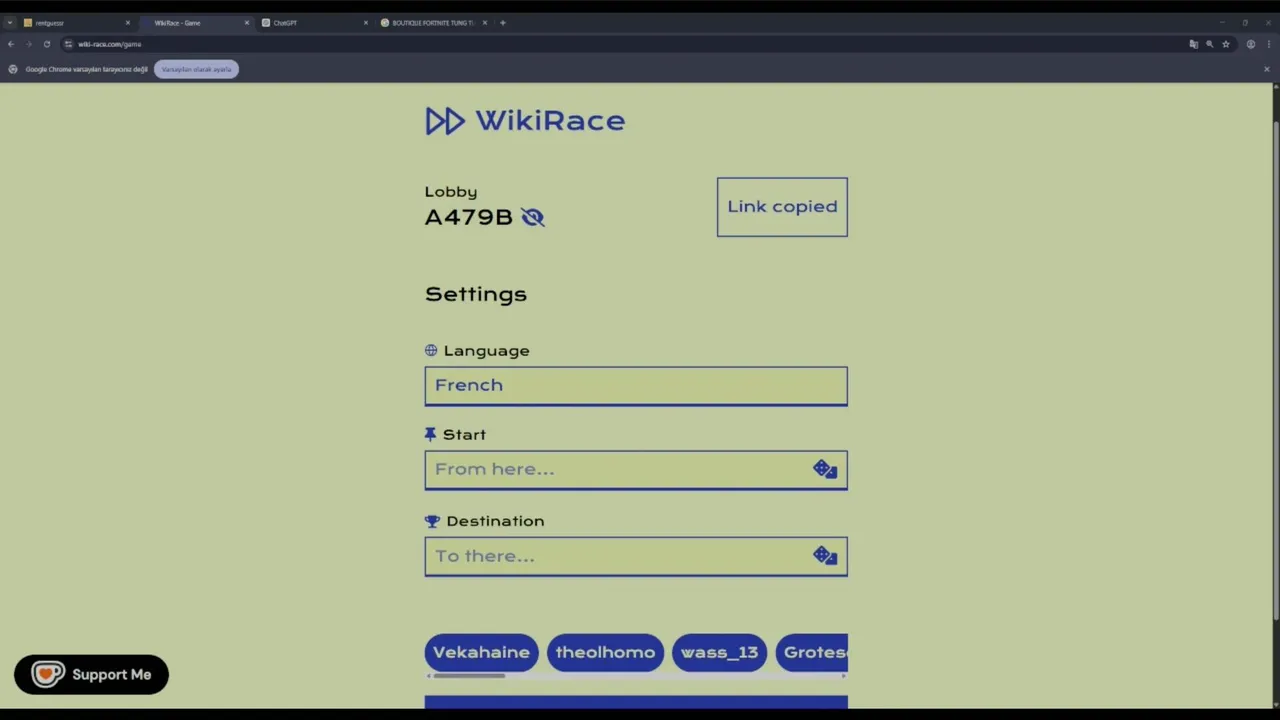Viewport: 1280px width, 720px height.
Task: Open the translate page icon
Action: point(1193,44)
